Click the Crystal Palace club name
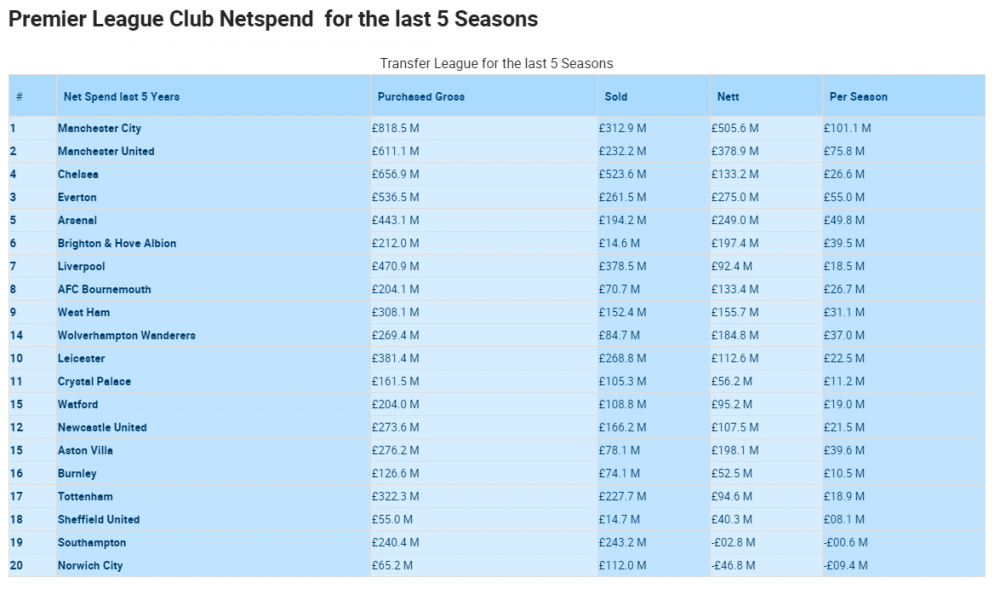1000x589 pixels. [94, 381]
